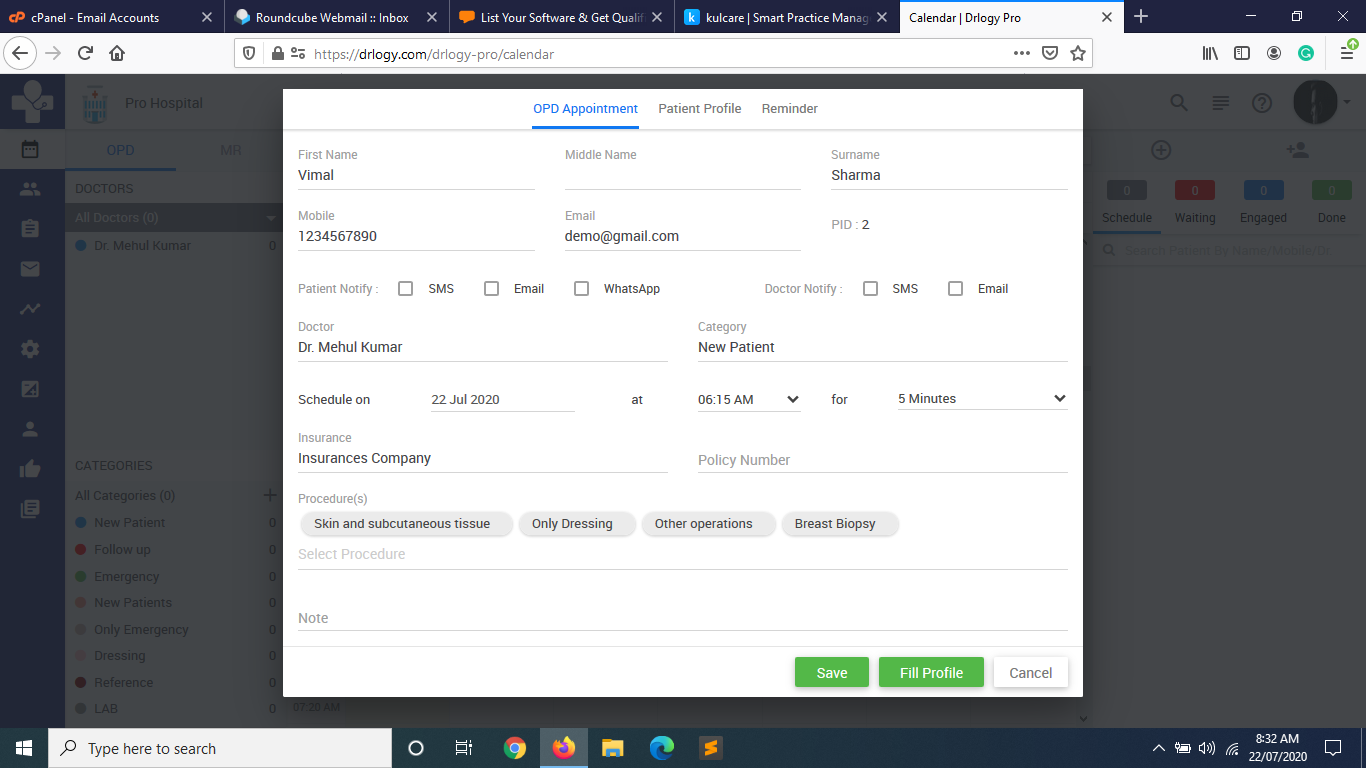The image size is (1366, 768).
Task: Open the 5 Minutes duration dropdown
Action: click(981, 398)
